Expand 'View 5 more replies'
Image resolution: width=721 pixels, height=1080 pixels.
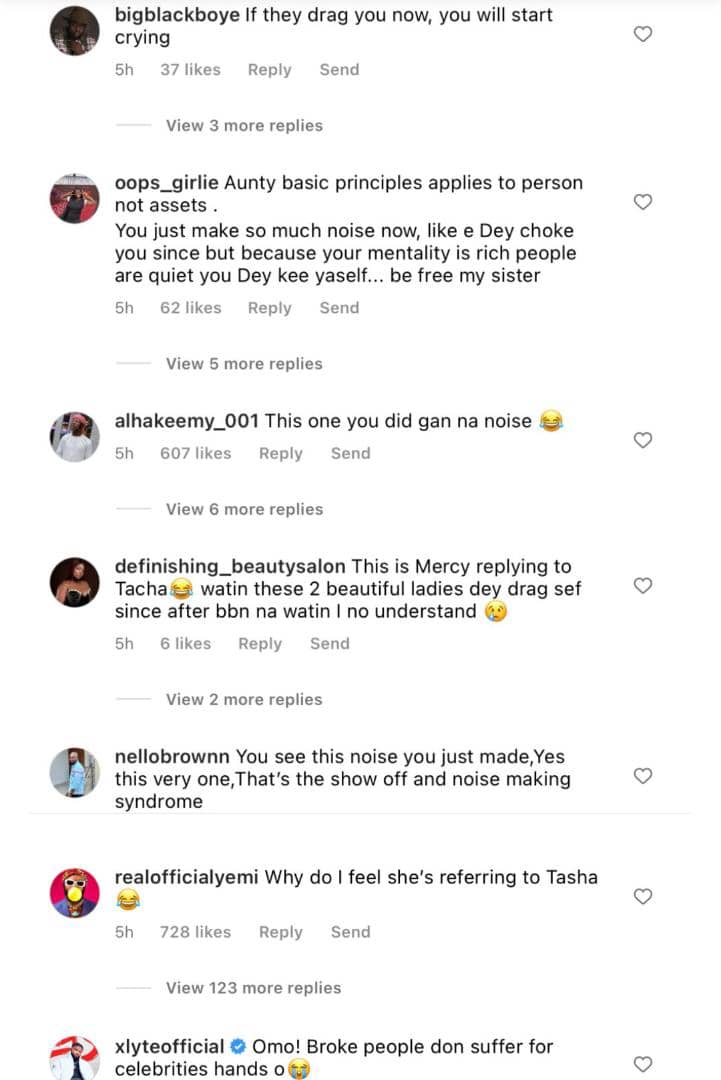(x=244, y=364)
